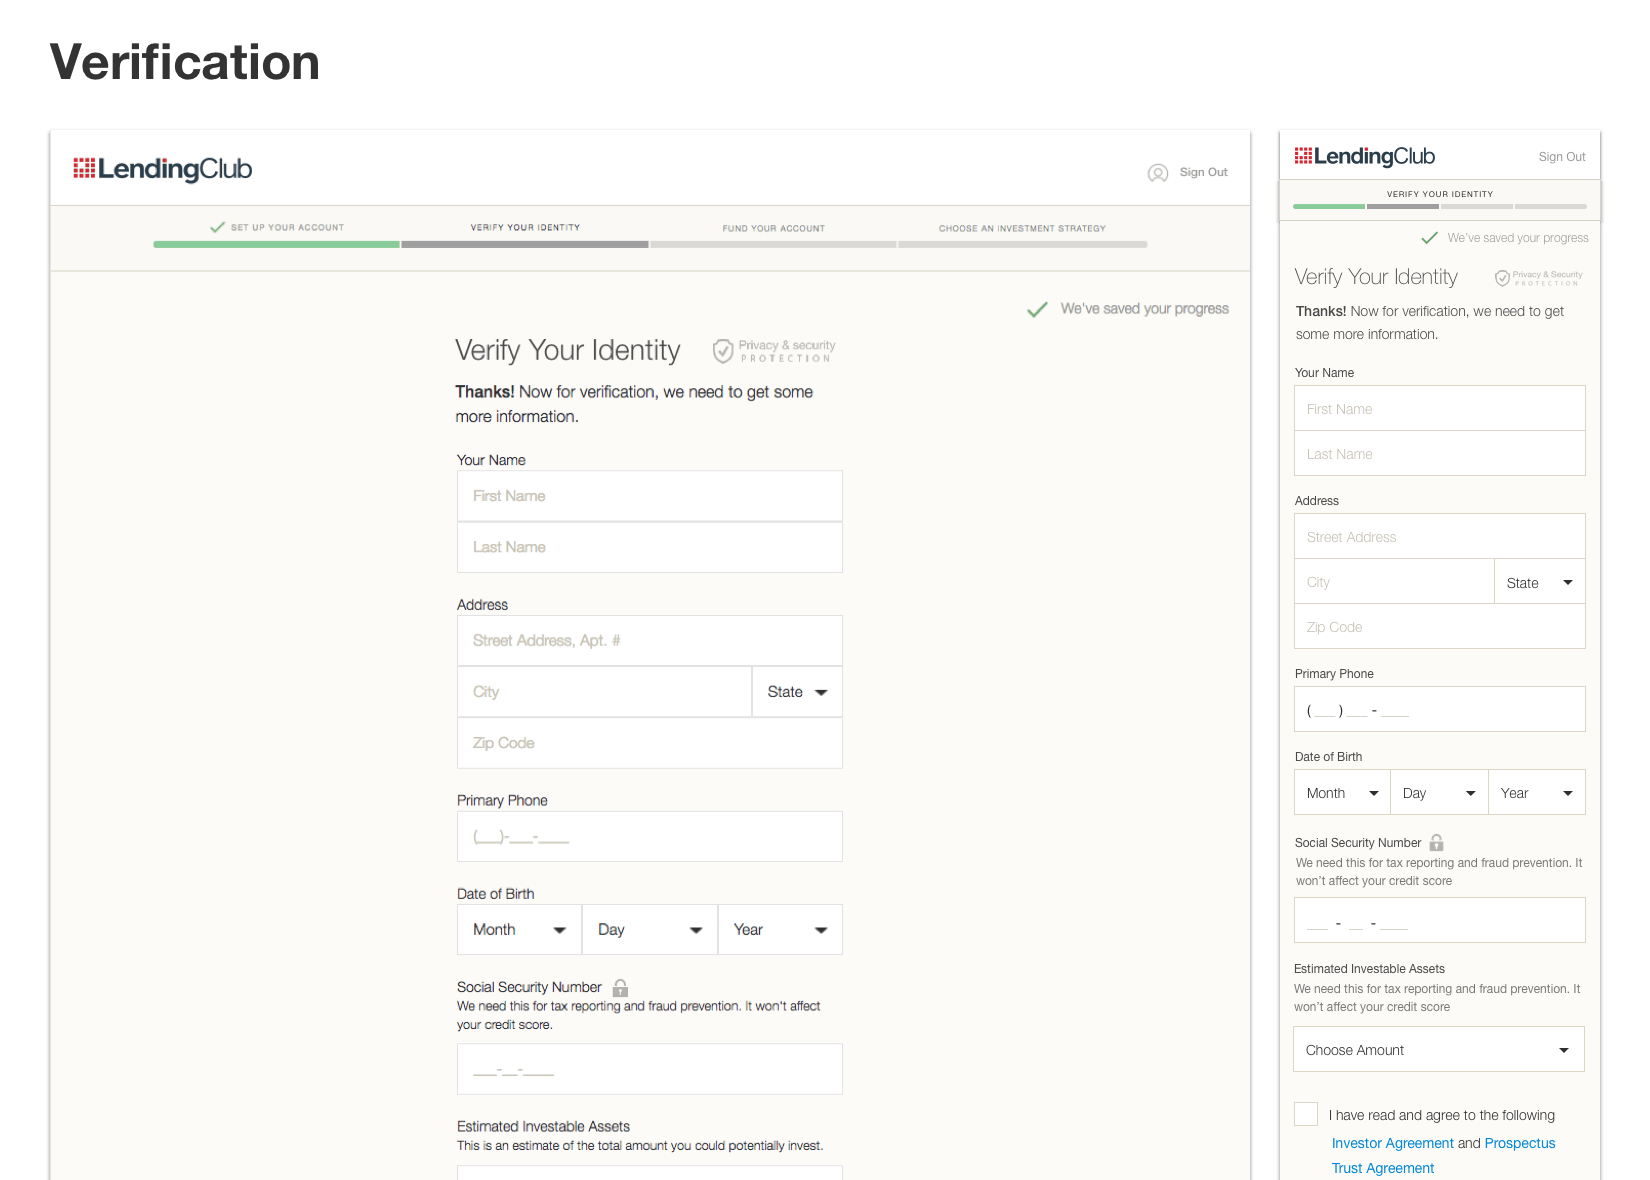
Task: Open the Day dropdown in desktop form
Action: pos(650,930)
